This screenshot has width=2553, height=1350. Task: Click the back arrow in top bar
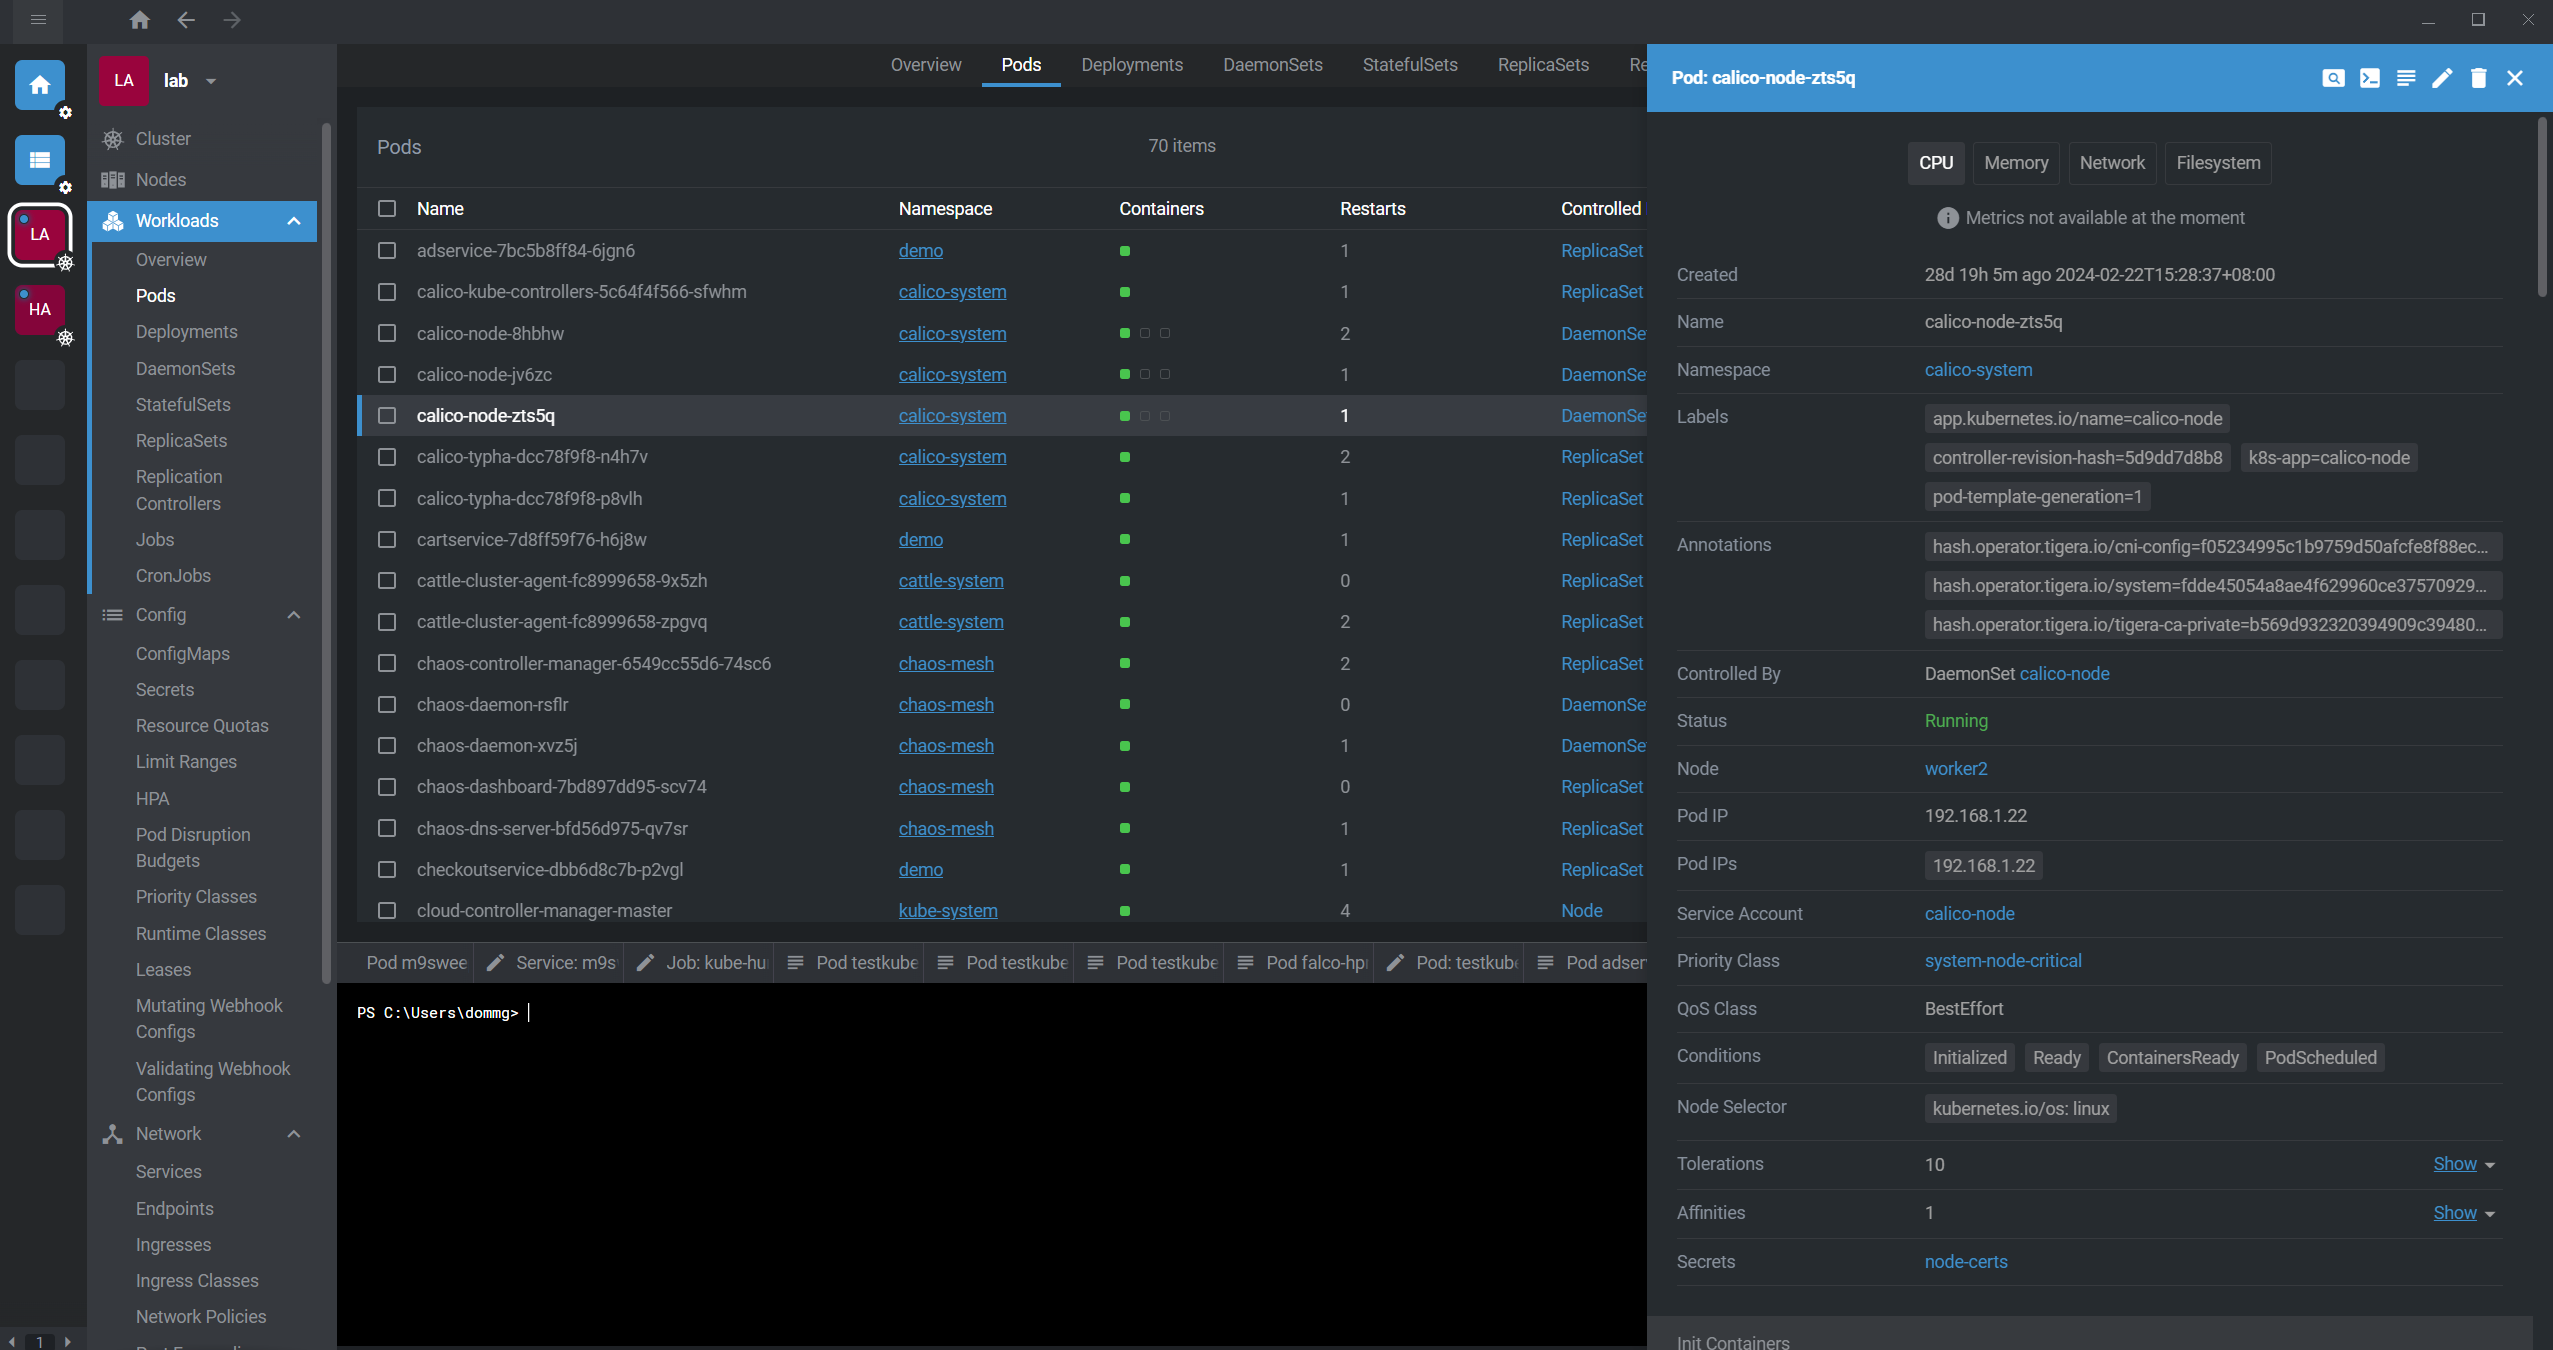(186, 20)
